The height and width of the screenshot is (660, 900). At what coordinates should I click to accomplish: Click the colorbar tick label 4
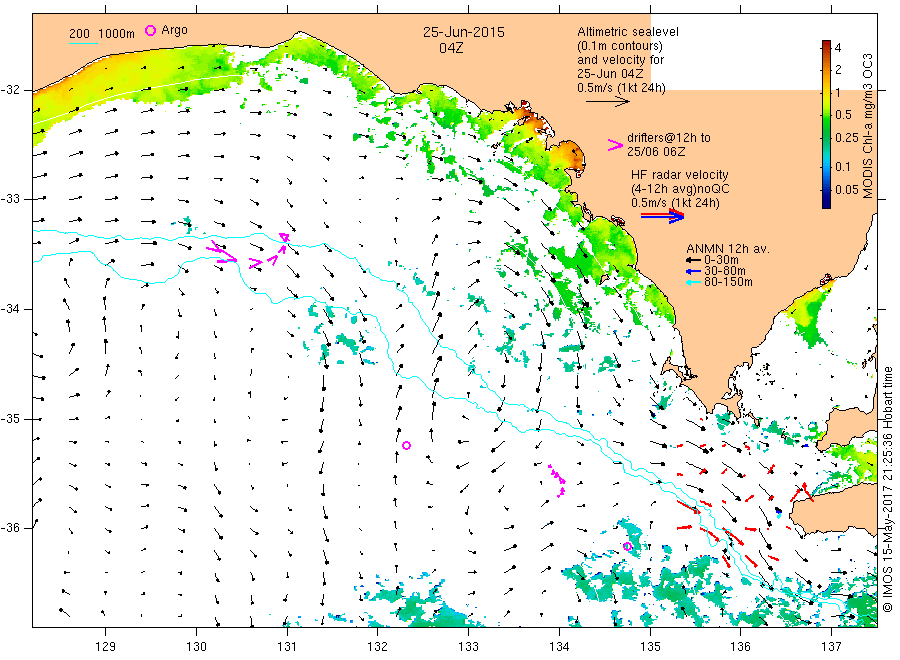click(838, 48)
